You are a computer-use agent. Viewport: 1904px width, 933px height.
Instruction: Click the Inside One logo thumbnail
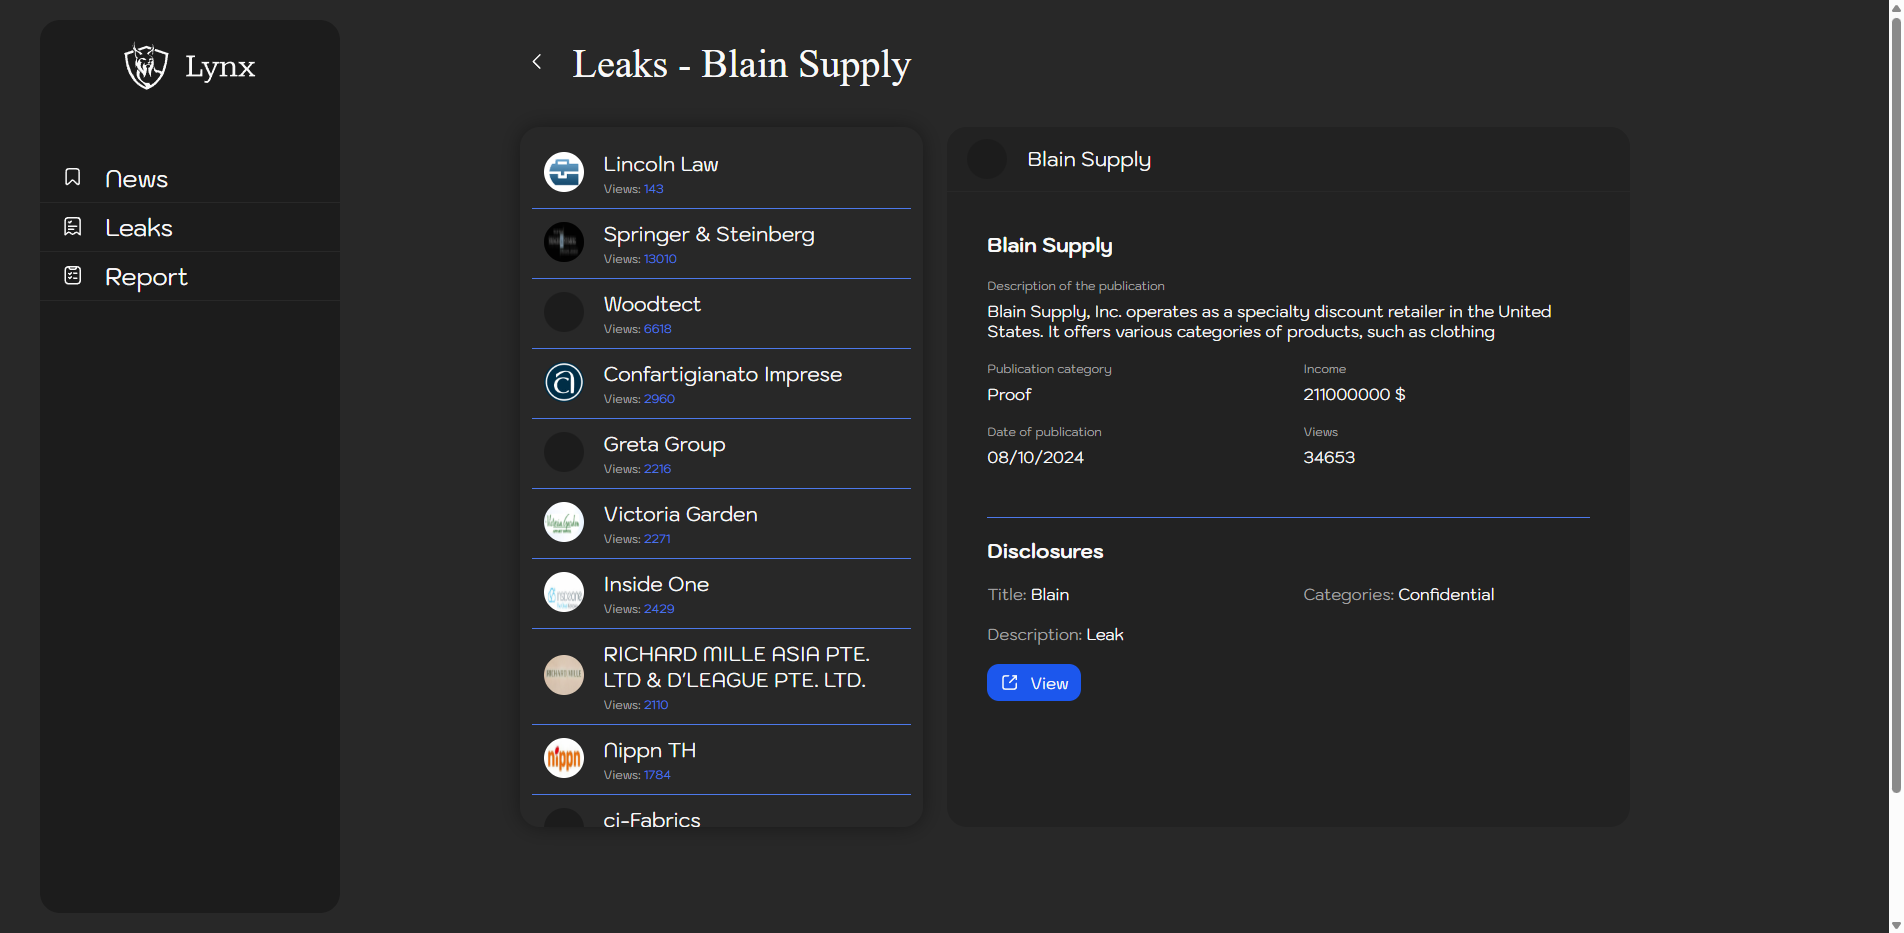pyautogui.click(x=564, y=592)
